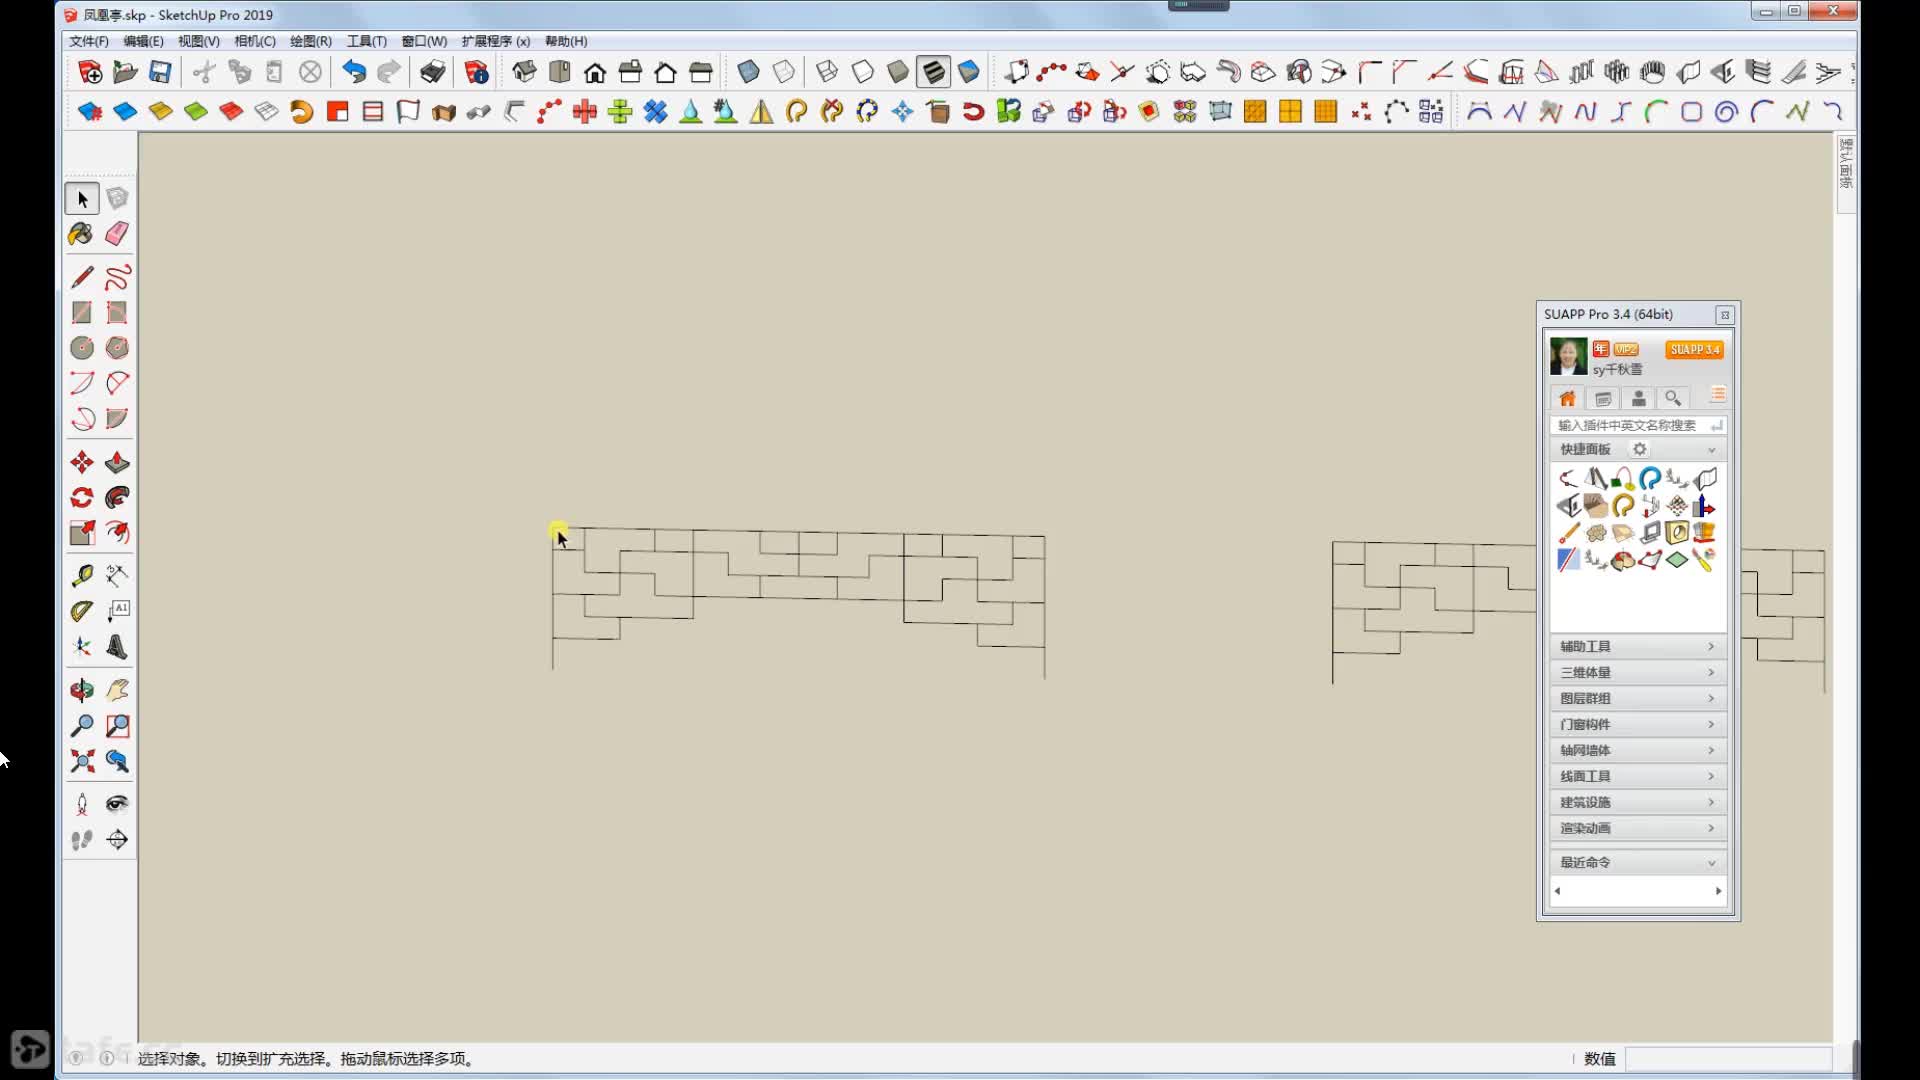Image resolution: width=1920 pixels, height=1080 pixels.
Task: Collapse the 快捷面板 chevron
Action: pyautogui.click(x=1711, y=450)
